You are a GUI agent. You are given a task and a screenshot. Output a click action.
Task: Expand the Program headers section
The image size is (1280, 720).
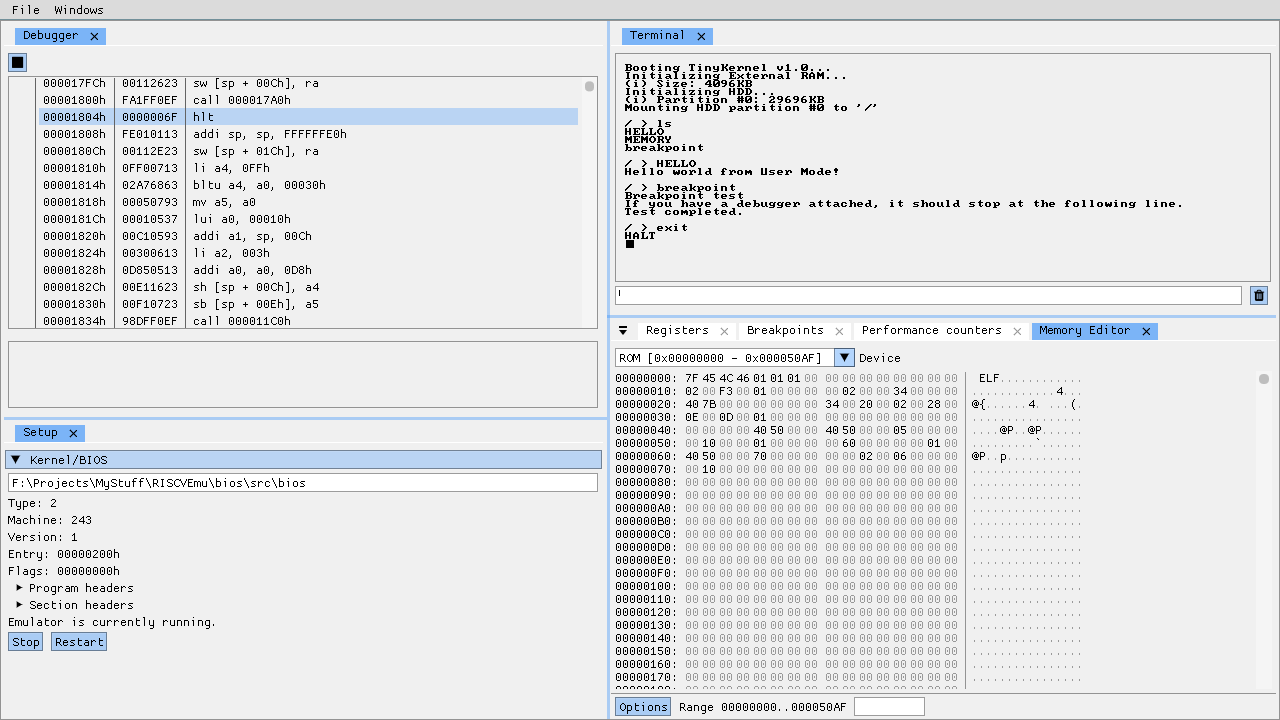[19, 588]
